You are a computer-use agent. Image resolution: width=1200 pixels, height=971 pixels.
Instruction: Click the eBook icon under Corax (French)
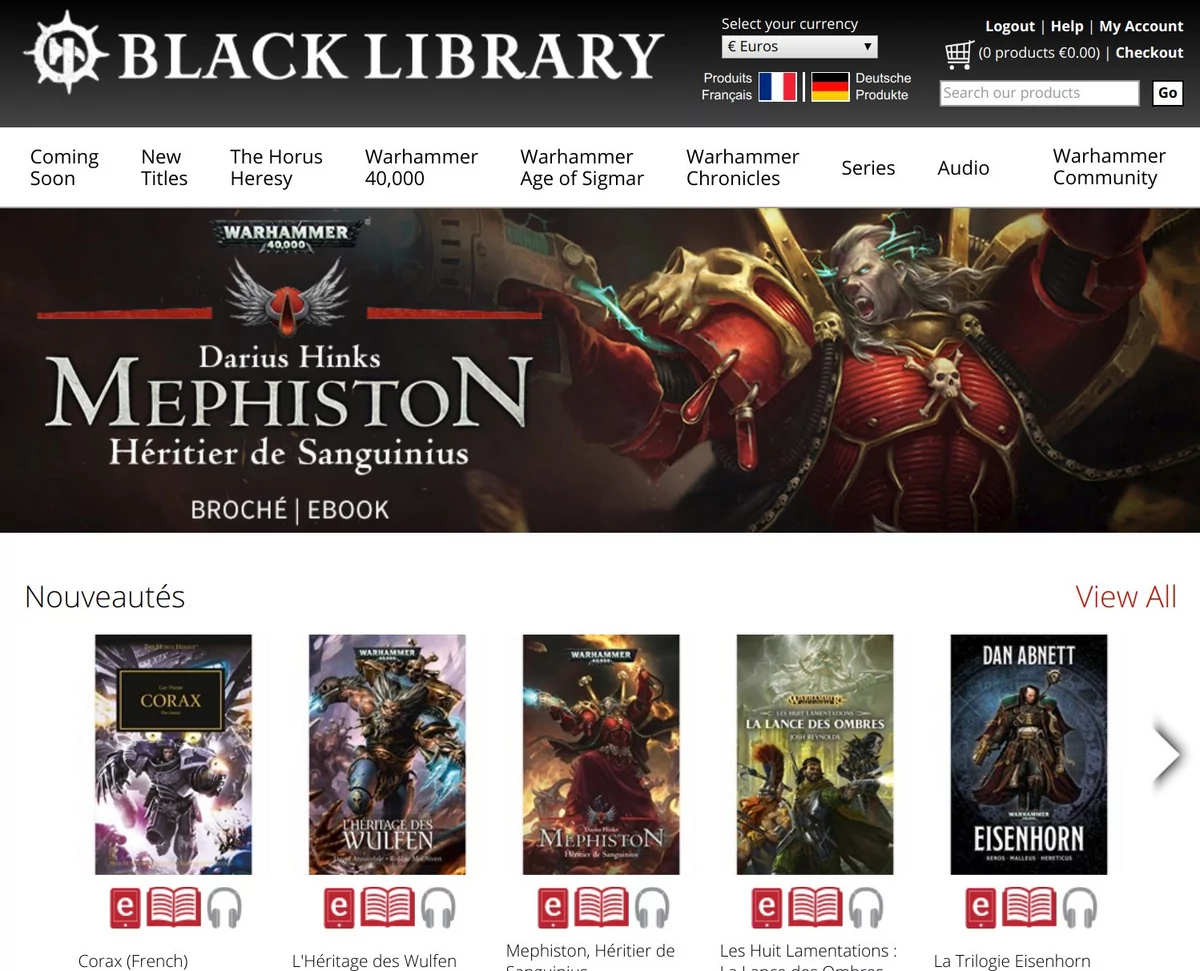pos(125,908)
